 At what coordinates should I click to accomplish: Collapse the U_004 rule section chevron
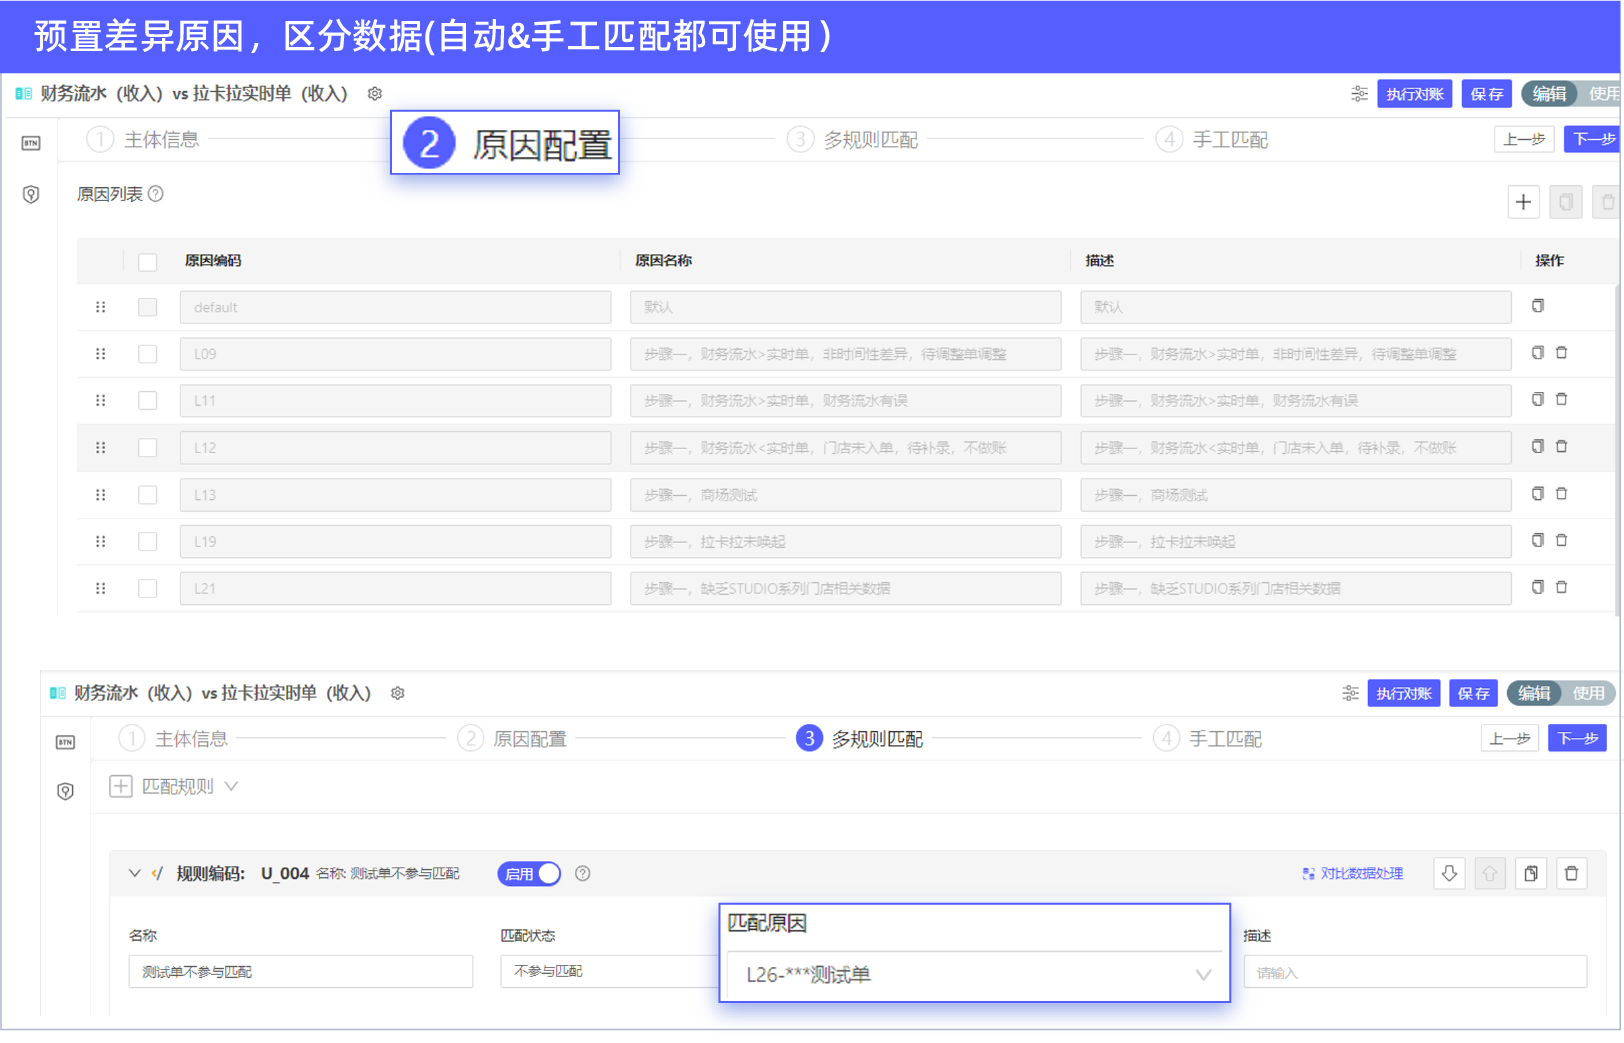pos(135,874)
